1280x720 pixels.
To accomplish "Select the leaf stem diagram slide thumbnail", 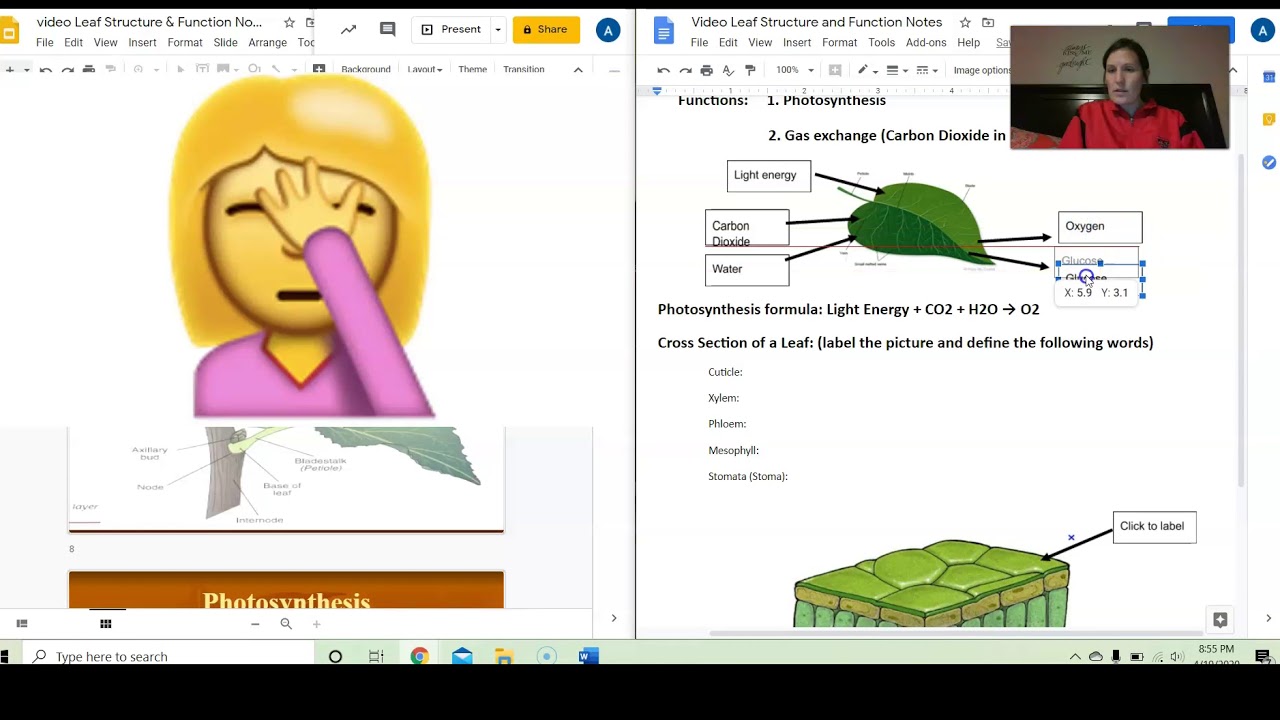I will click(286, 480).
